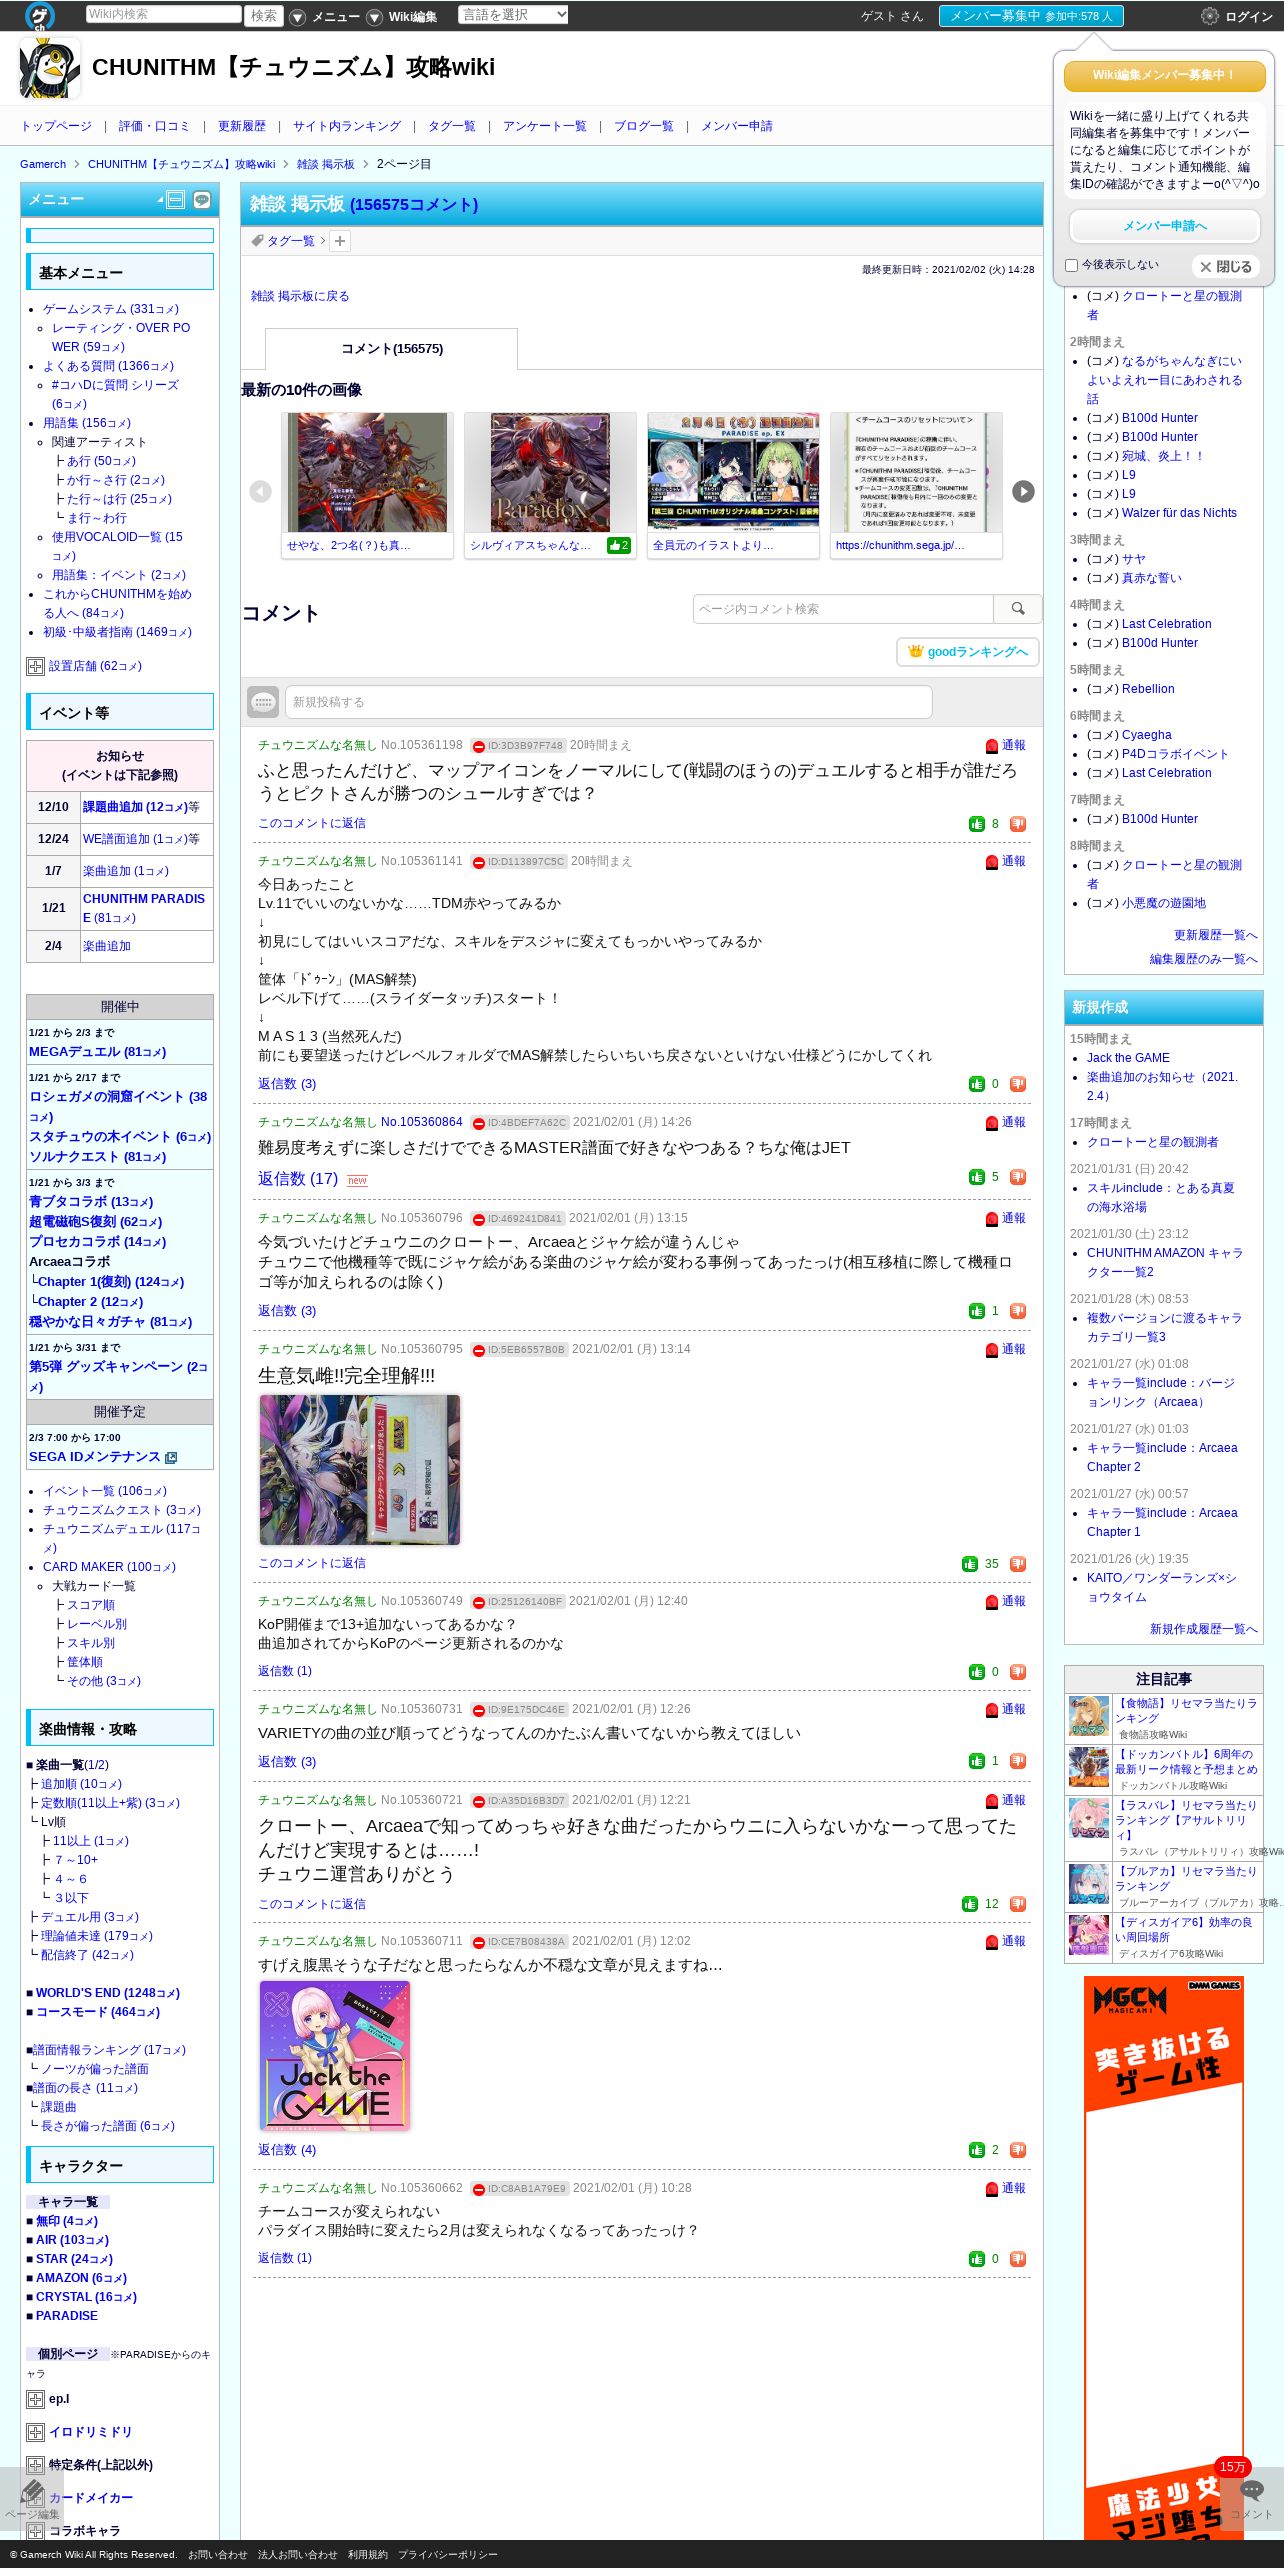Click the ページ内コメント検索 field
1284x2568 pixels.
pyautogui.click(x=843, y=609)
